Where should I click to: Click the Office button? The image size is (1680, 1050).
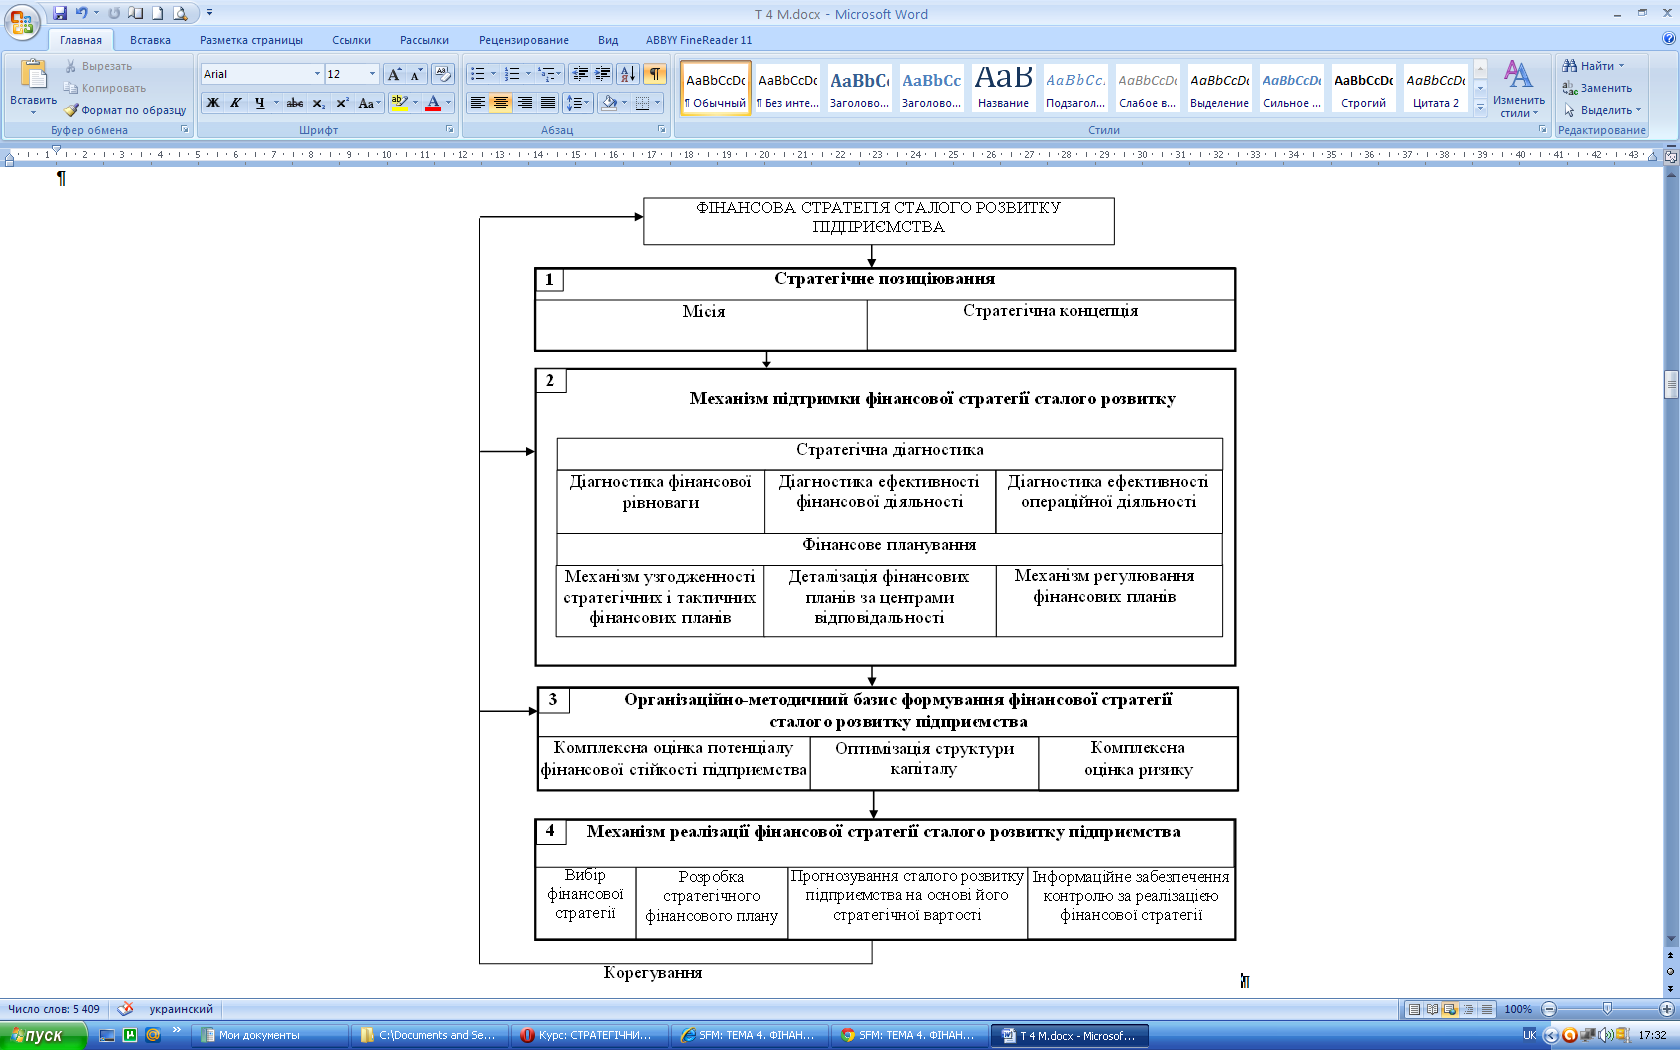(22, 20)
